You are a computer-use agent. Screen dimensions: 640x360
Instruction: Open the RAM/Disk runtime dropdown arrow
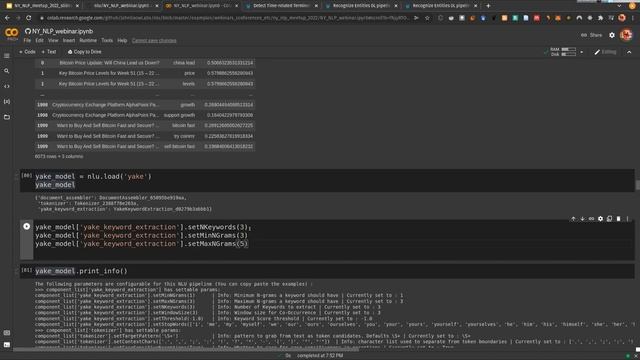tap(582, 52)
